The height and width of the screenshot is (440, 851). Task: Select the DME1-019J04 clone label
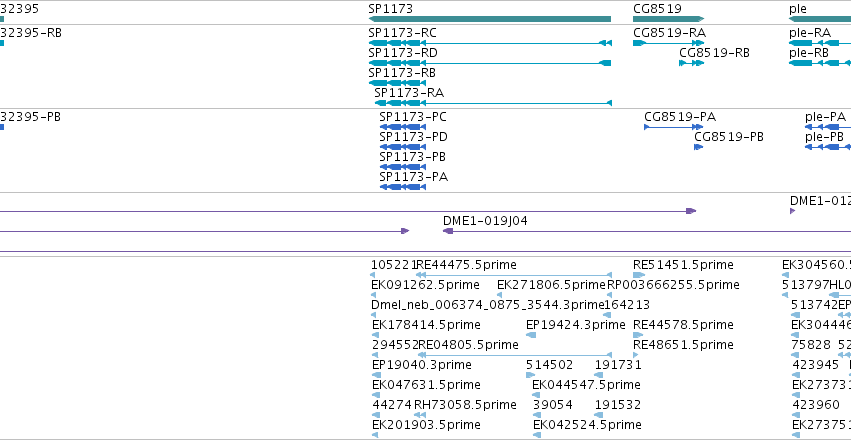point(485,221)
